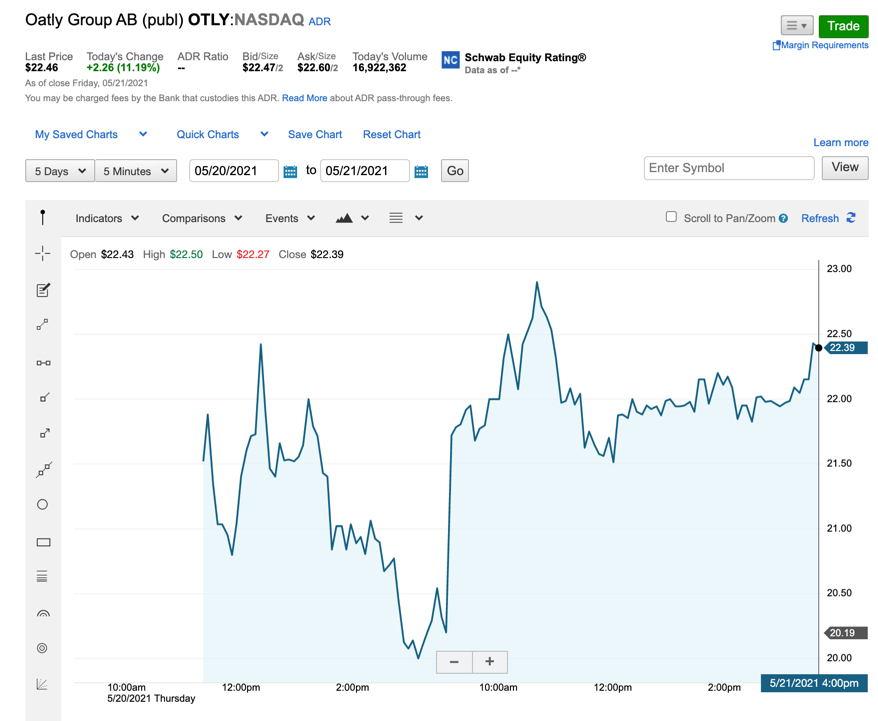
Task: Select the ray line tool
Action: click(44, 397)
